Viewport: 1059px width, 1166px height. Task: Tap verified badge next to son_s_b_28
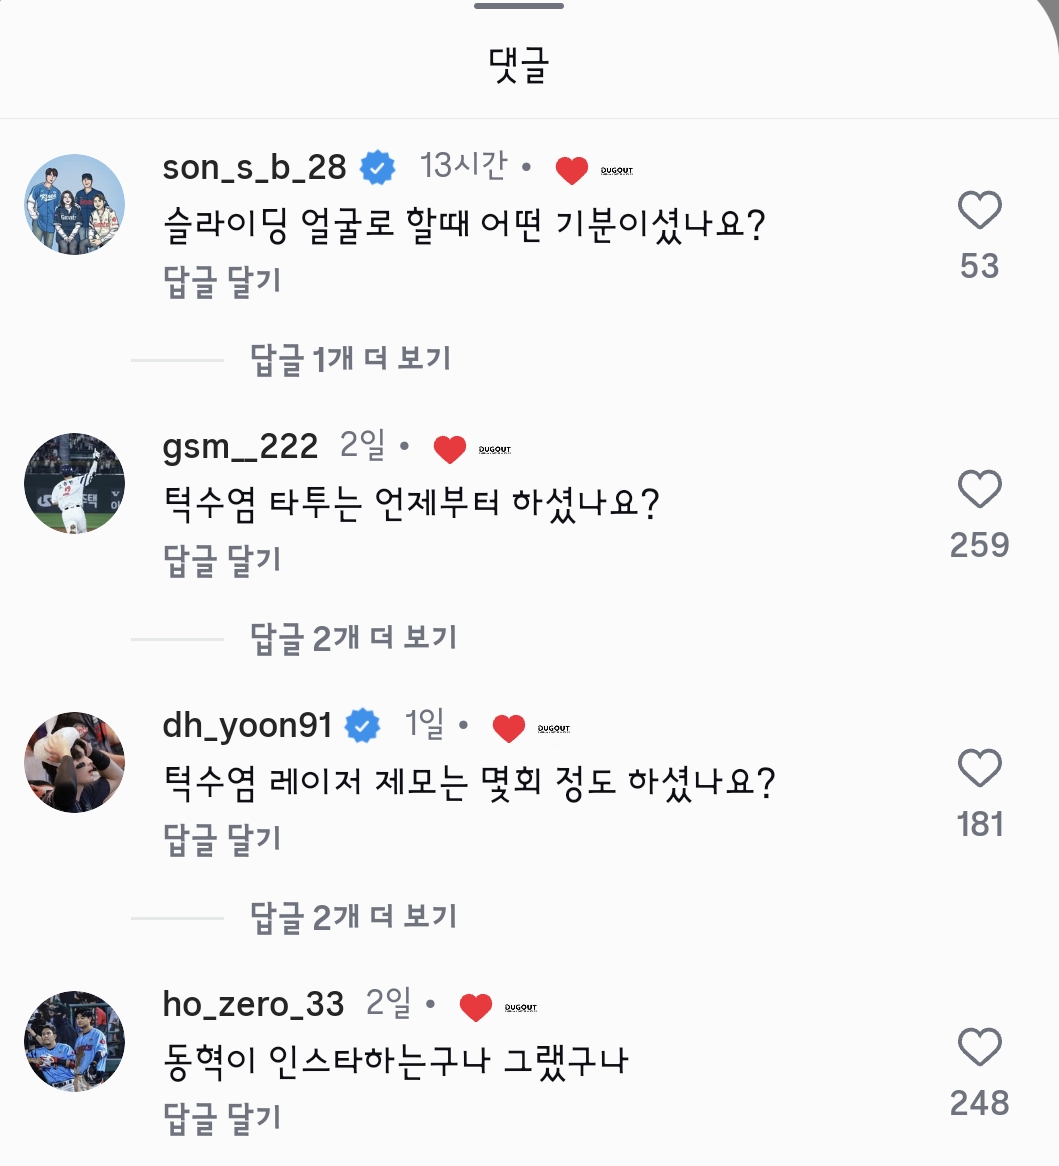click(377, 168)
